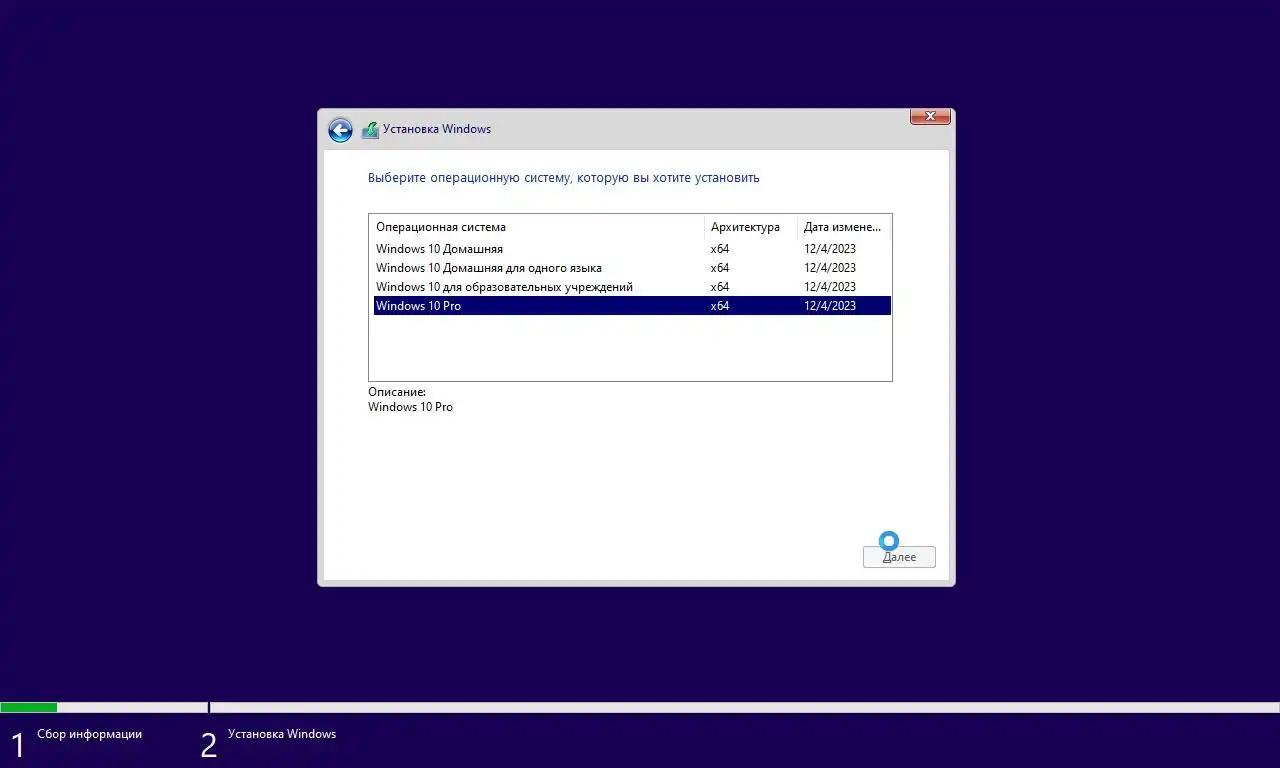Click date 12/4/2023 in Windows 10 Pro row

click(x=830, y=306)
